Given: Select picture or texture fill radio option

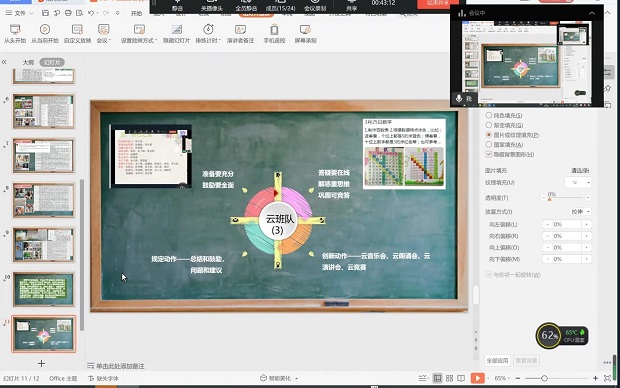Looking at the screenshot, I should [x=489, y=135].
